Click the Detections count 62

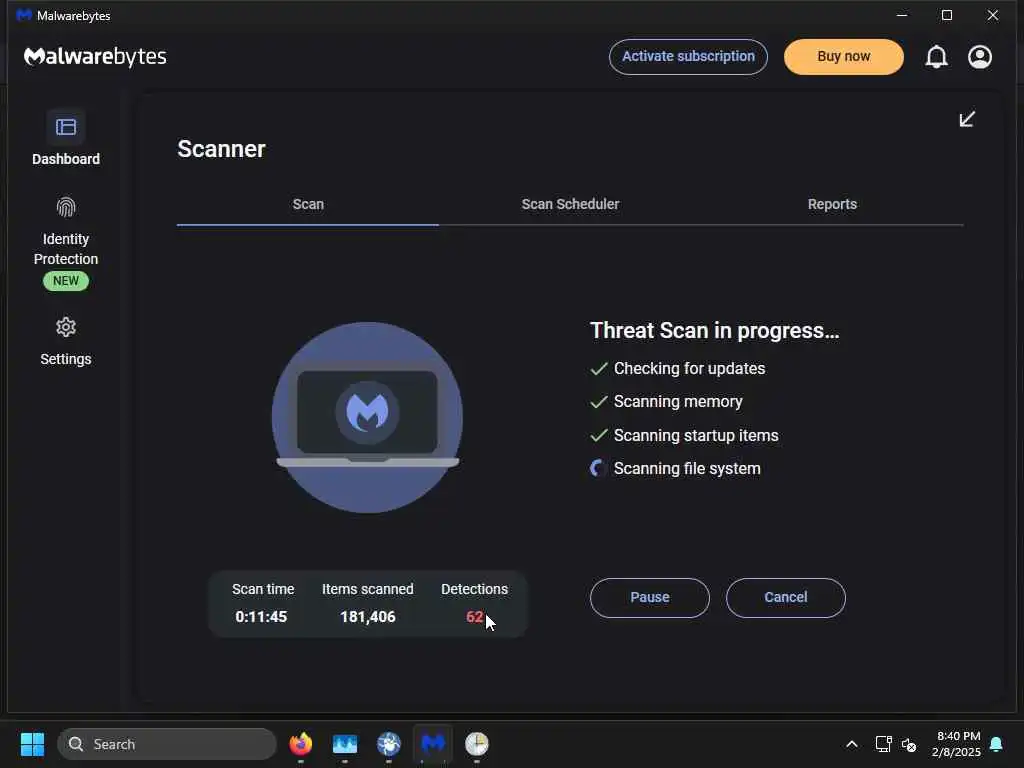pyautogui.click(x=475, y=616)
